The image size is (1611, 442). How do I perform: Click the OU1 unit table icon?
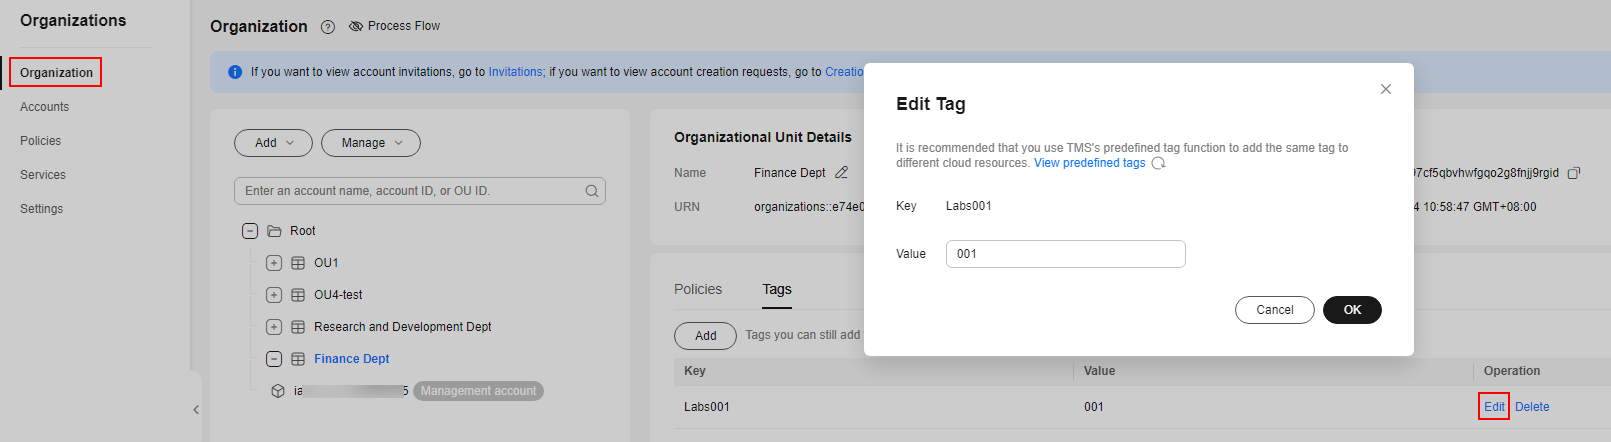(298, 263)
